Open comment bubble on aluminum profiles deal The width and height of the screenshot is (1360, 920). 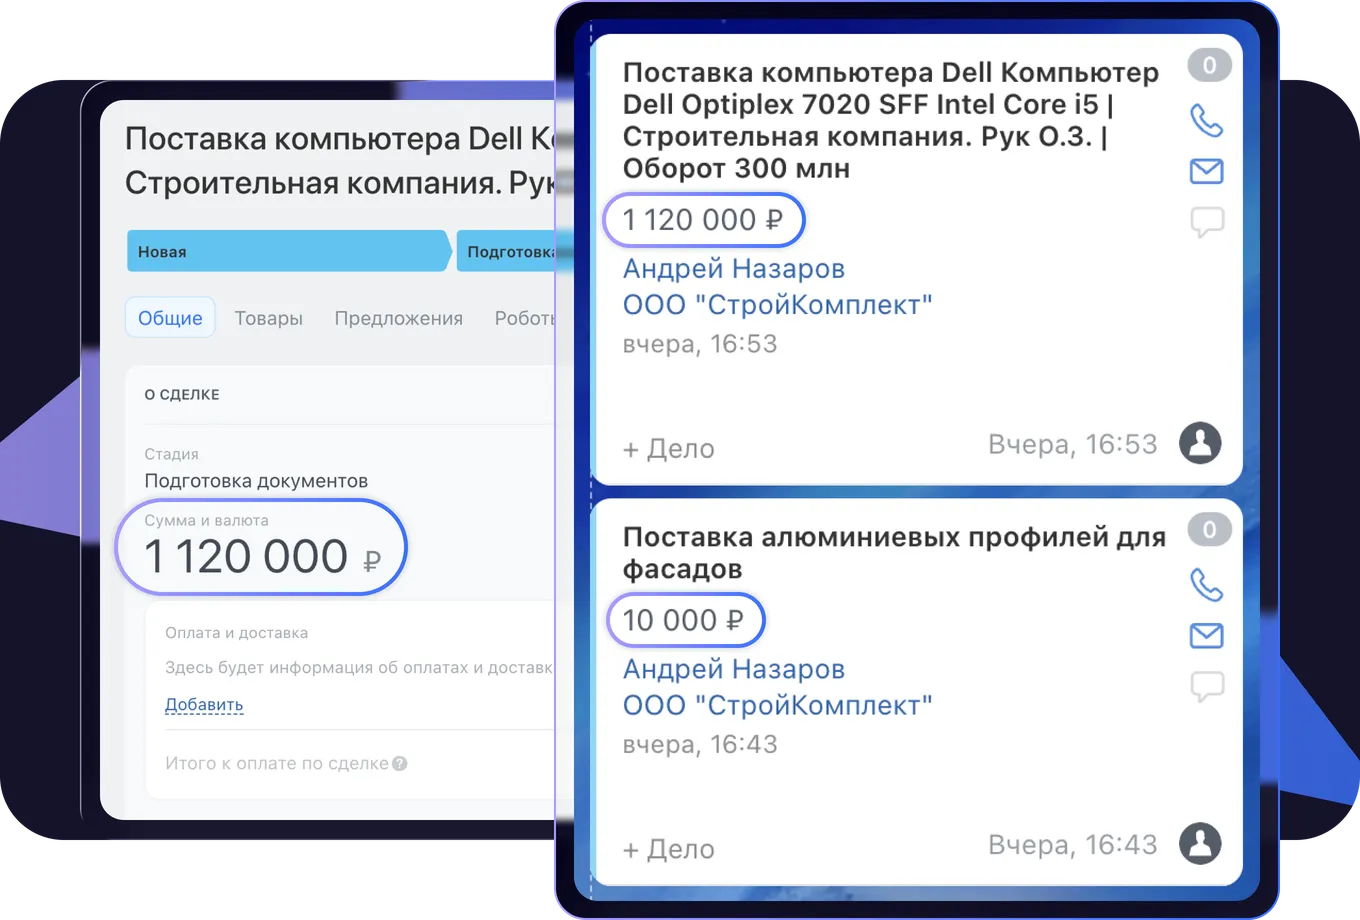[x=1207, y=686]
